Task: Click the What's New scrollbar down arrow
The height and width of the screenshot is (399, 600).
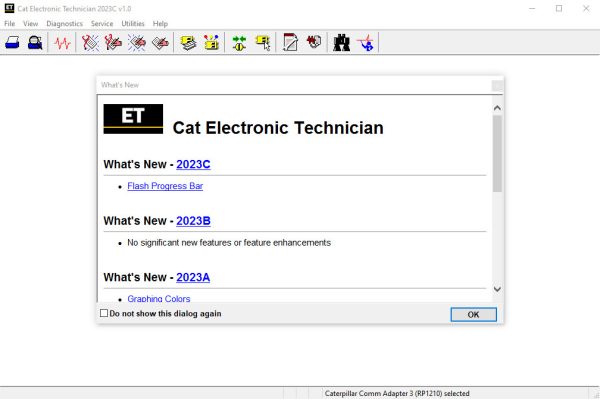Action: point(497,289)
